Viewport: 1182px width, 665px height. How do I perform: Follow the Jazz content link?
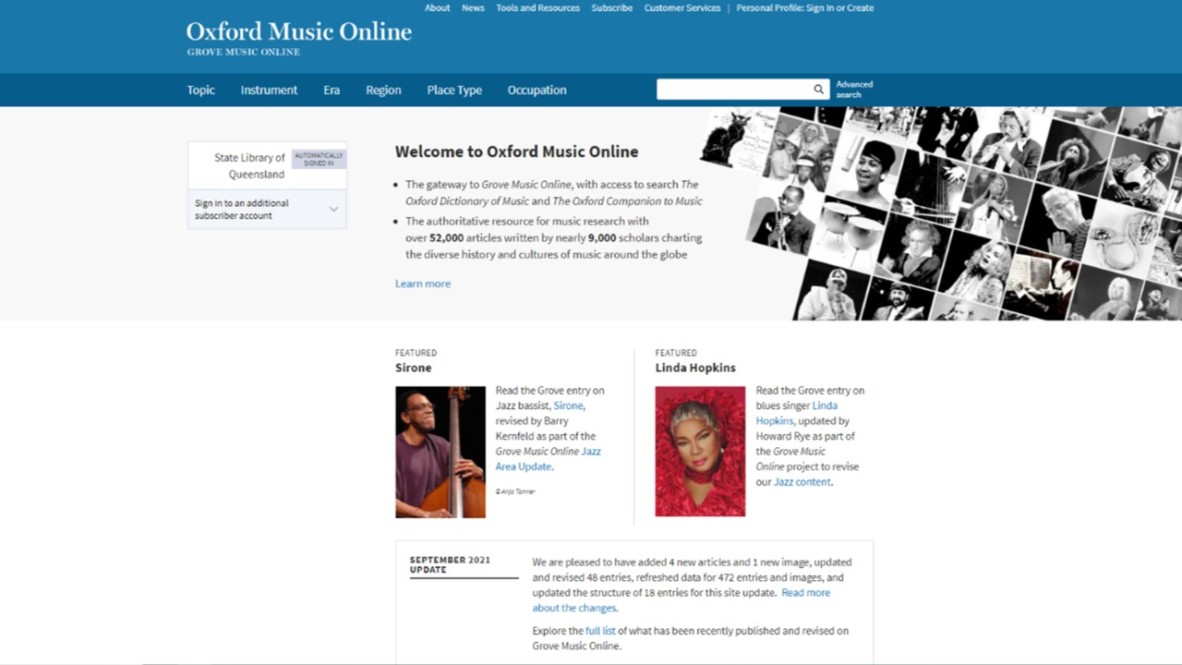coord(802,482)
